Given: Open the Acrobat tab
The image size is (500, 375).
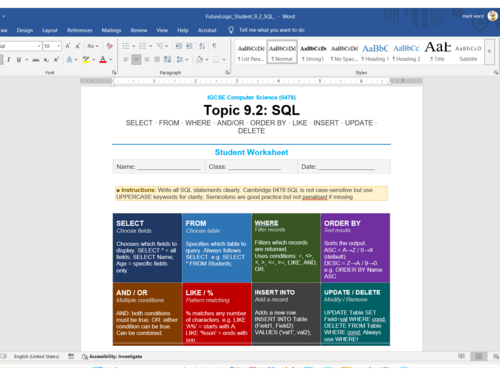Looking at the screenshot, I should (x=207, y=30).
